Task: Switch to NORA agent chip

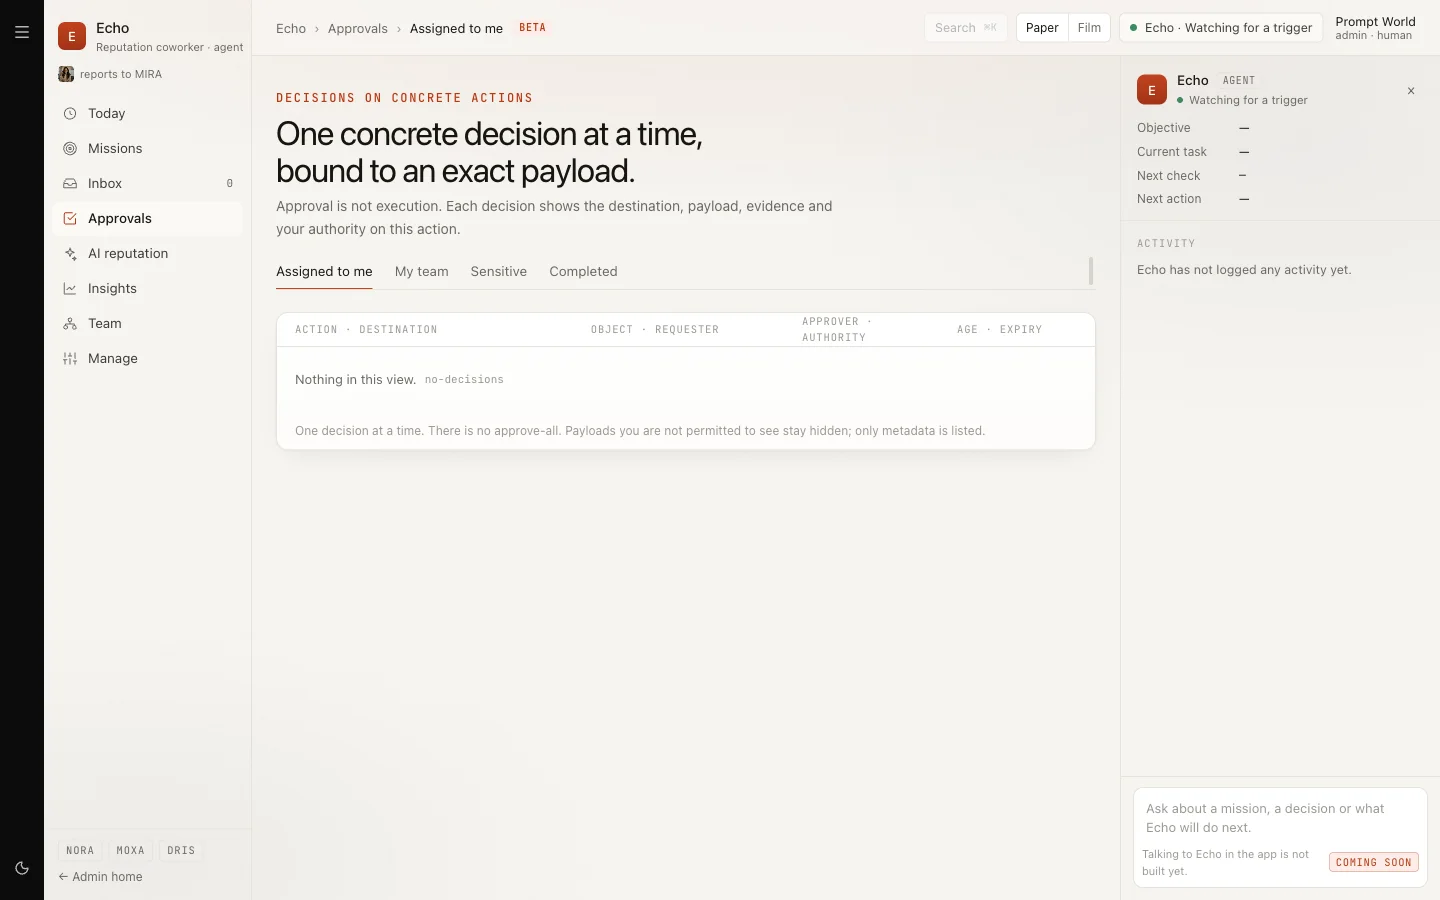Action: 80,851
